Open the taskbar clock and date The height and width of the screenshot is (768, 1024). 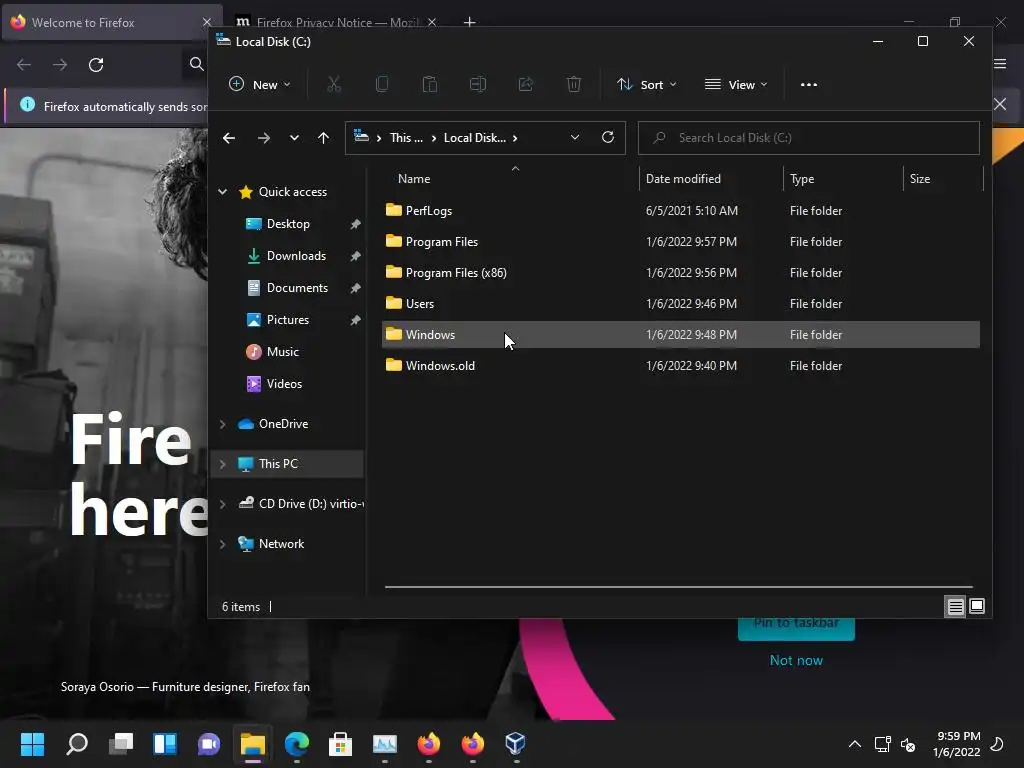pos(957,744)
